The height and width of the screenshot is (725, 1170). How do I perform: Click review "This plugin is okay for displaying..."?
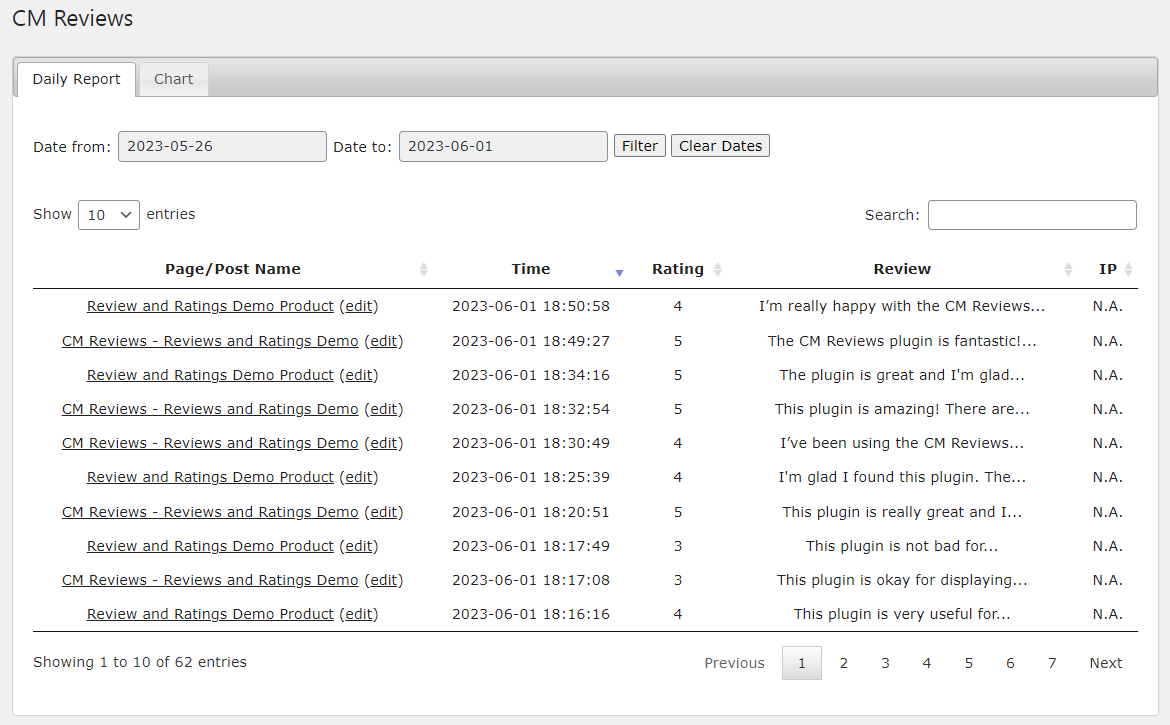click(x=902, y=580)
